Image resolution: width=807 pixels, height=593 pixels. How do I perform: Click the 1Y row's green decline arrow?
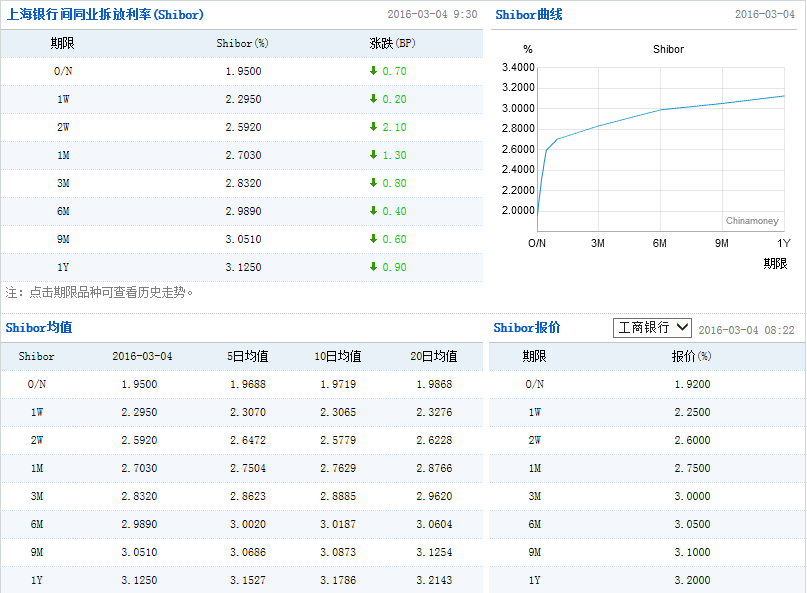point(373,267)
